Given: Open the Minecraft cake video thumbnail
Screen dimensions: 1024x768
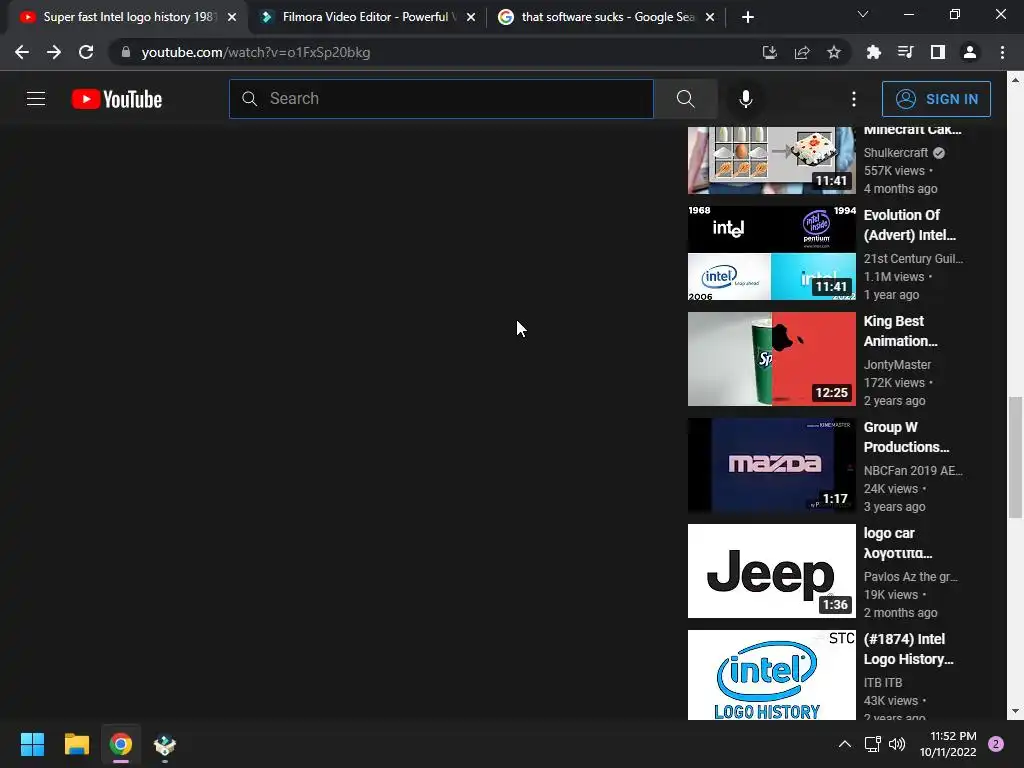Looking at the screenshot, I should pos(771,160).
